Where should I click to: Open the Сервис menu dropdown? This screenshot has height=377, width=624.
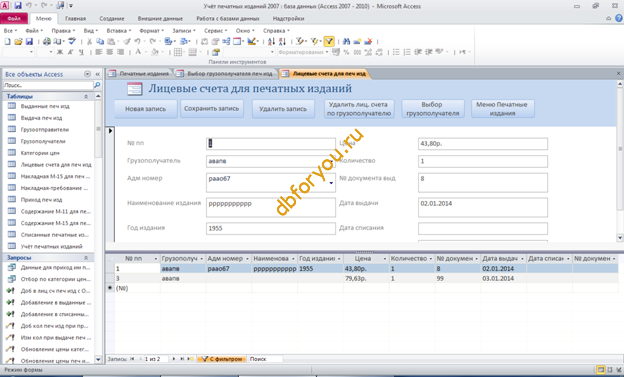point(215,31)
